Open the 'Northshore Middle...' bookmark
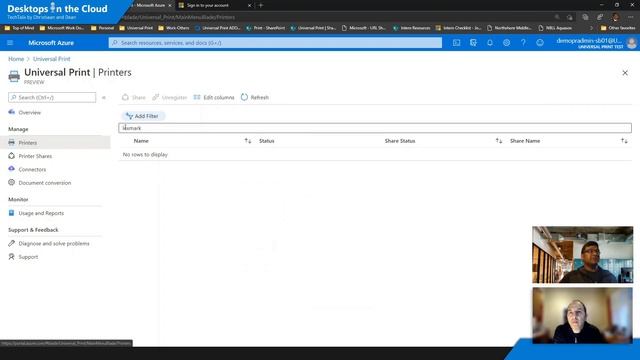Screen dimensions: 640x360 [509, 28]
